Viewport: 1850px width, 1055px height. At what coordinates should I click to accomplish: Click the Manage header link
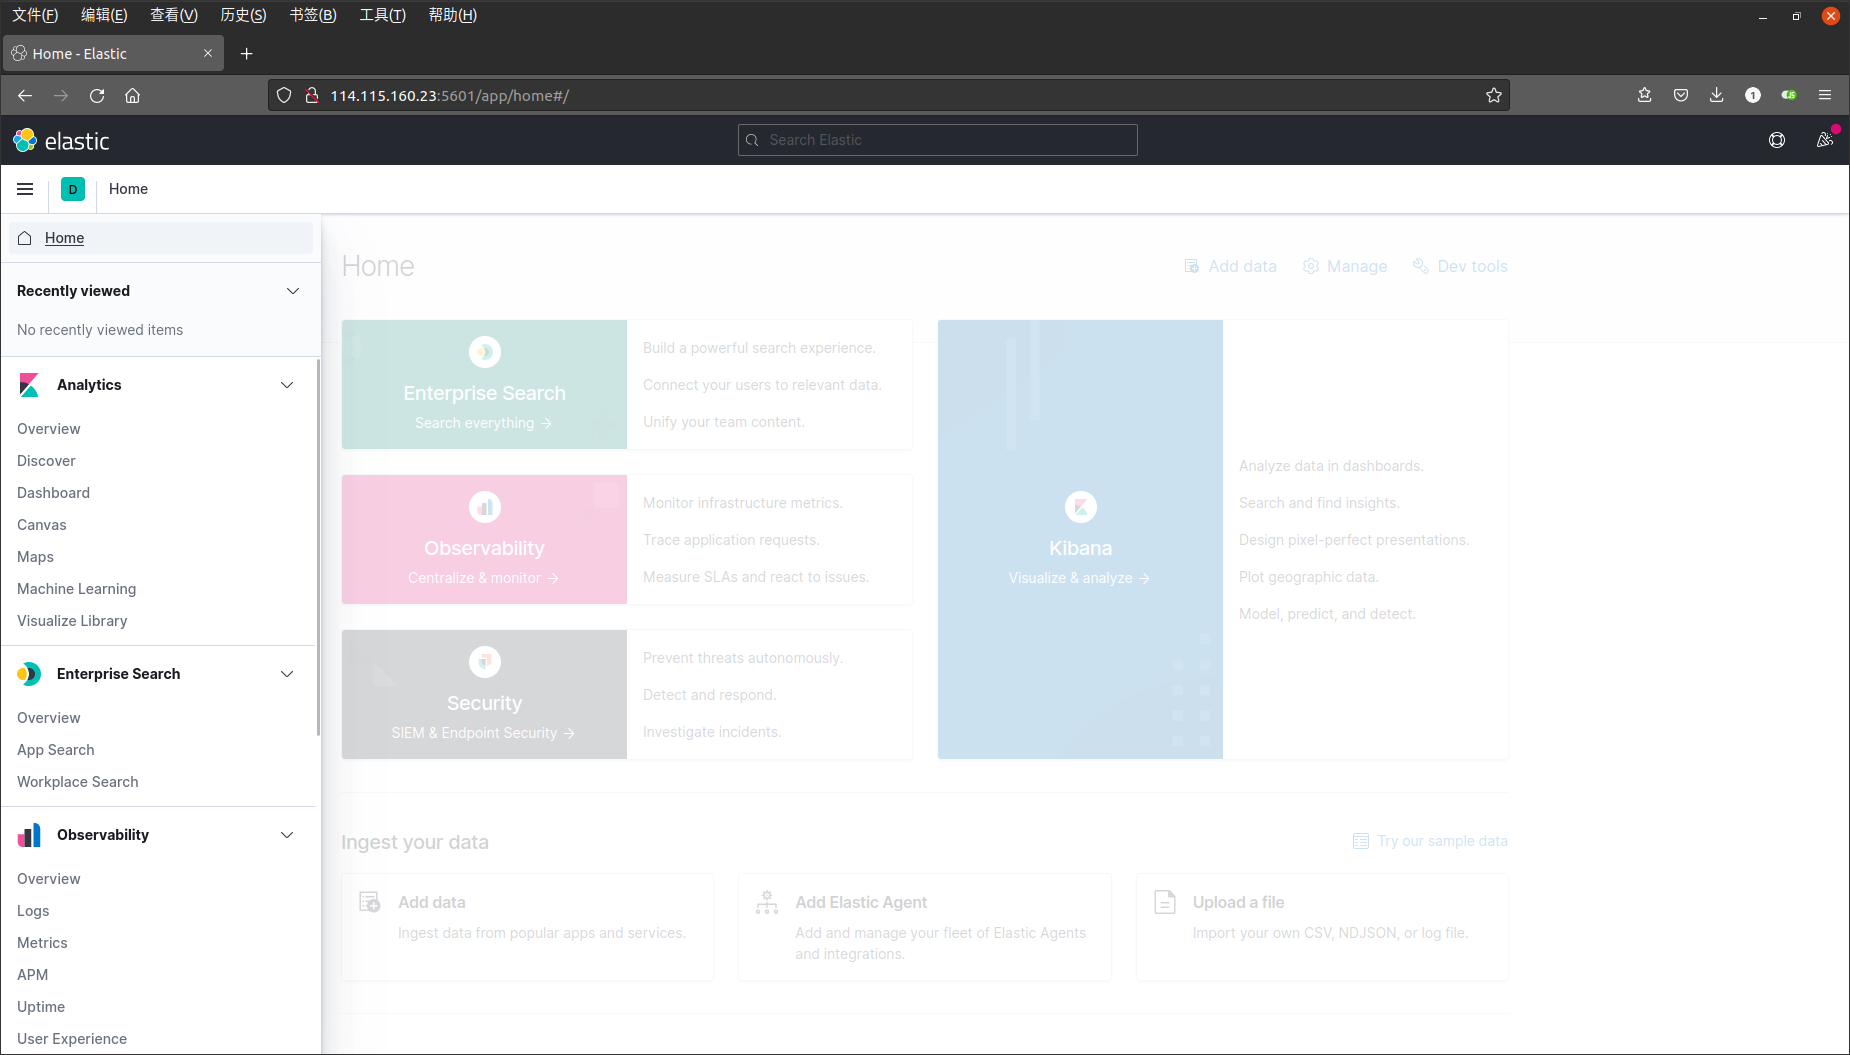click(1345, 266)
